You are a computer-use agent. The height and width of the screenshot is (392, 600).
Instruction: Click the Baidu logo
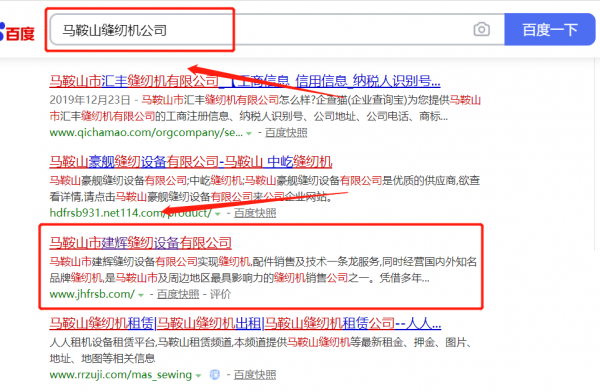17,32
